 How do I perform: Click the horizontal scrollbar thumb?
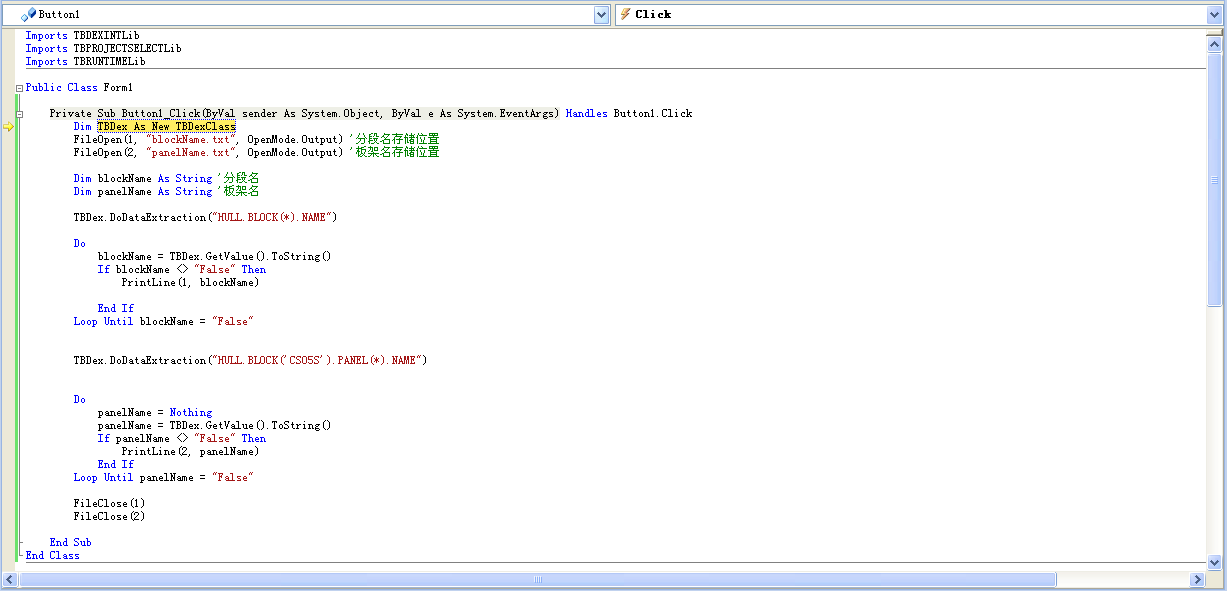(537, 580)
